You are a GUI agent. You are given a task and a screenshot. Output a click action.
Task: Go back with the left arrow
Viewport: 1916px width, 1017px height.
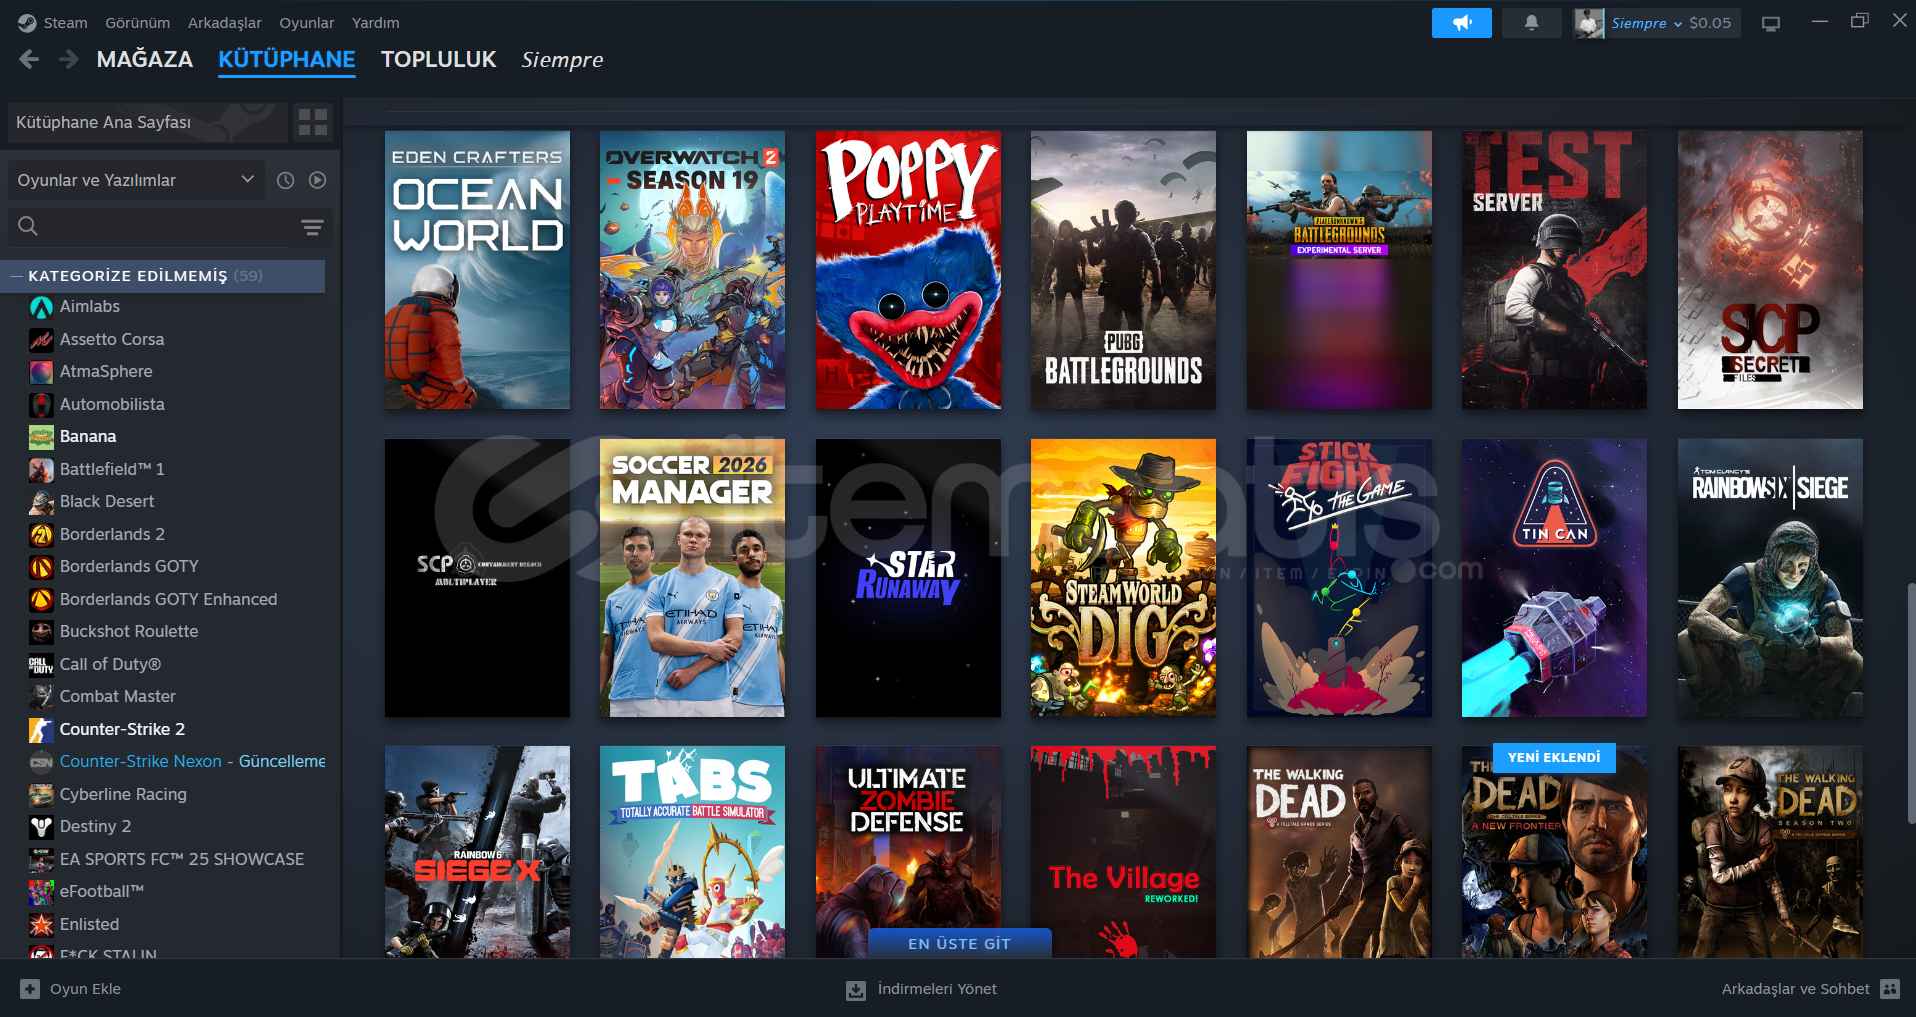[29, 60]
